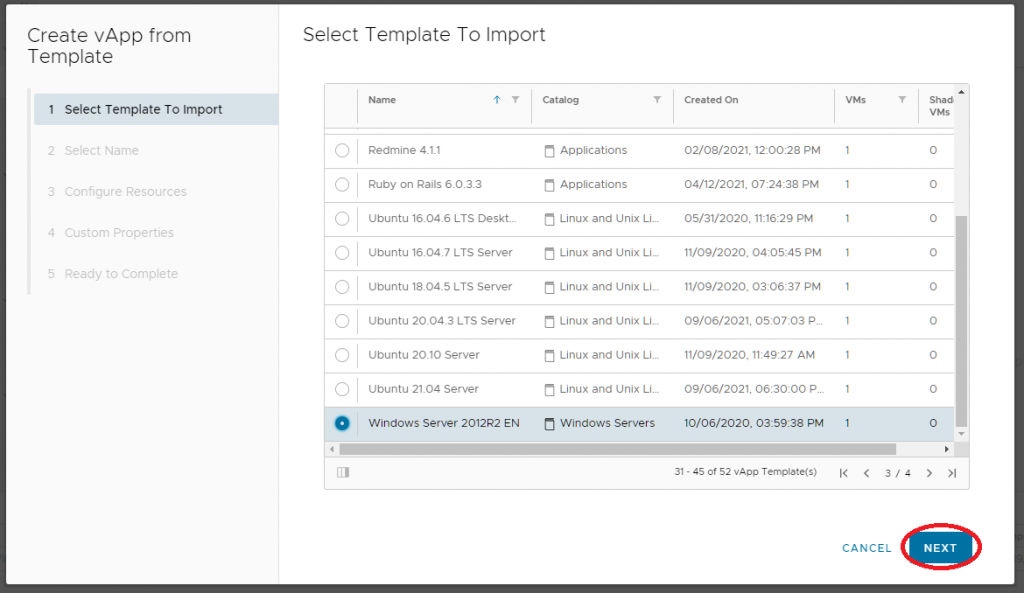Click the NEXT button
Image resolution: width=1024 pixels, height=593 pixels.
coord(940,548)
